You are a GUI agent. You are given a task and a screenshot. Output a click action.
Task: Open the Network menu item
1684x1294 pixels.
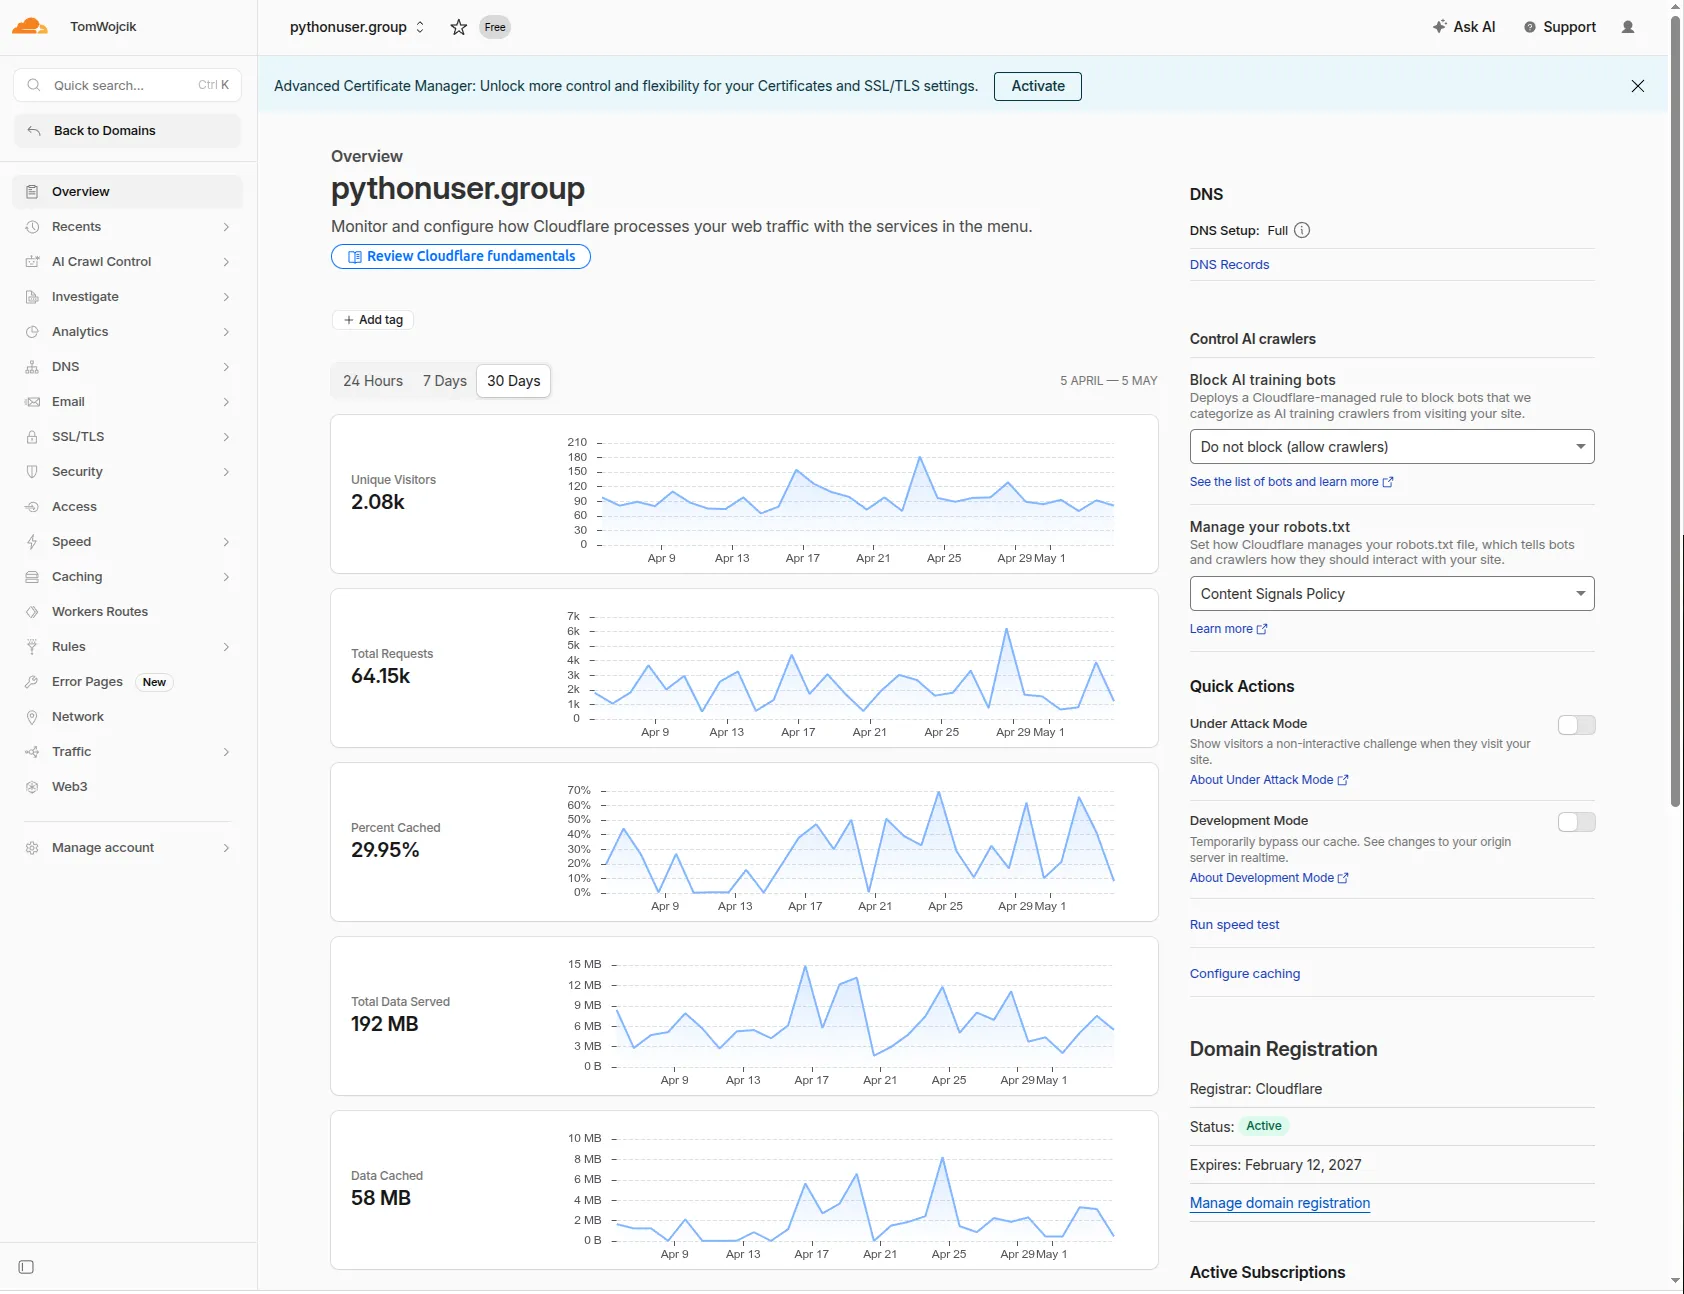(128, 717)
